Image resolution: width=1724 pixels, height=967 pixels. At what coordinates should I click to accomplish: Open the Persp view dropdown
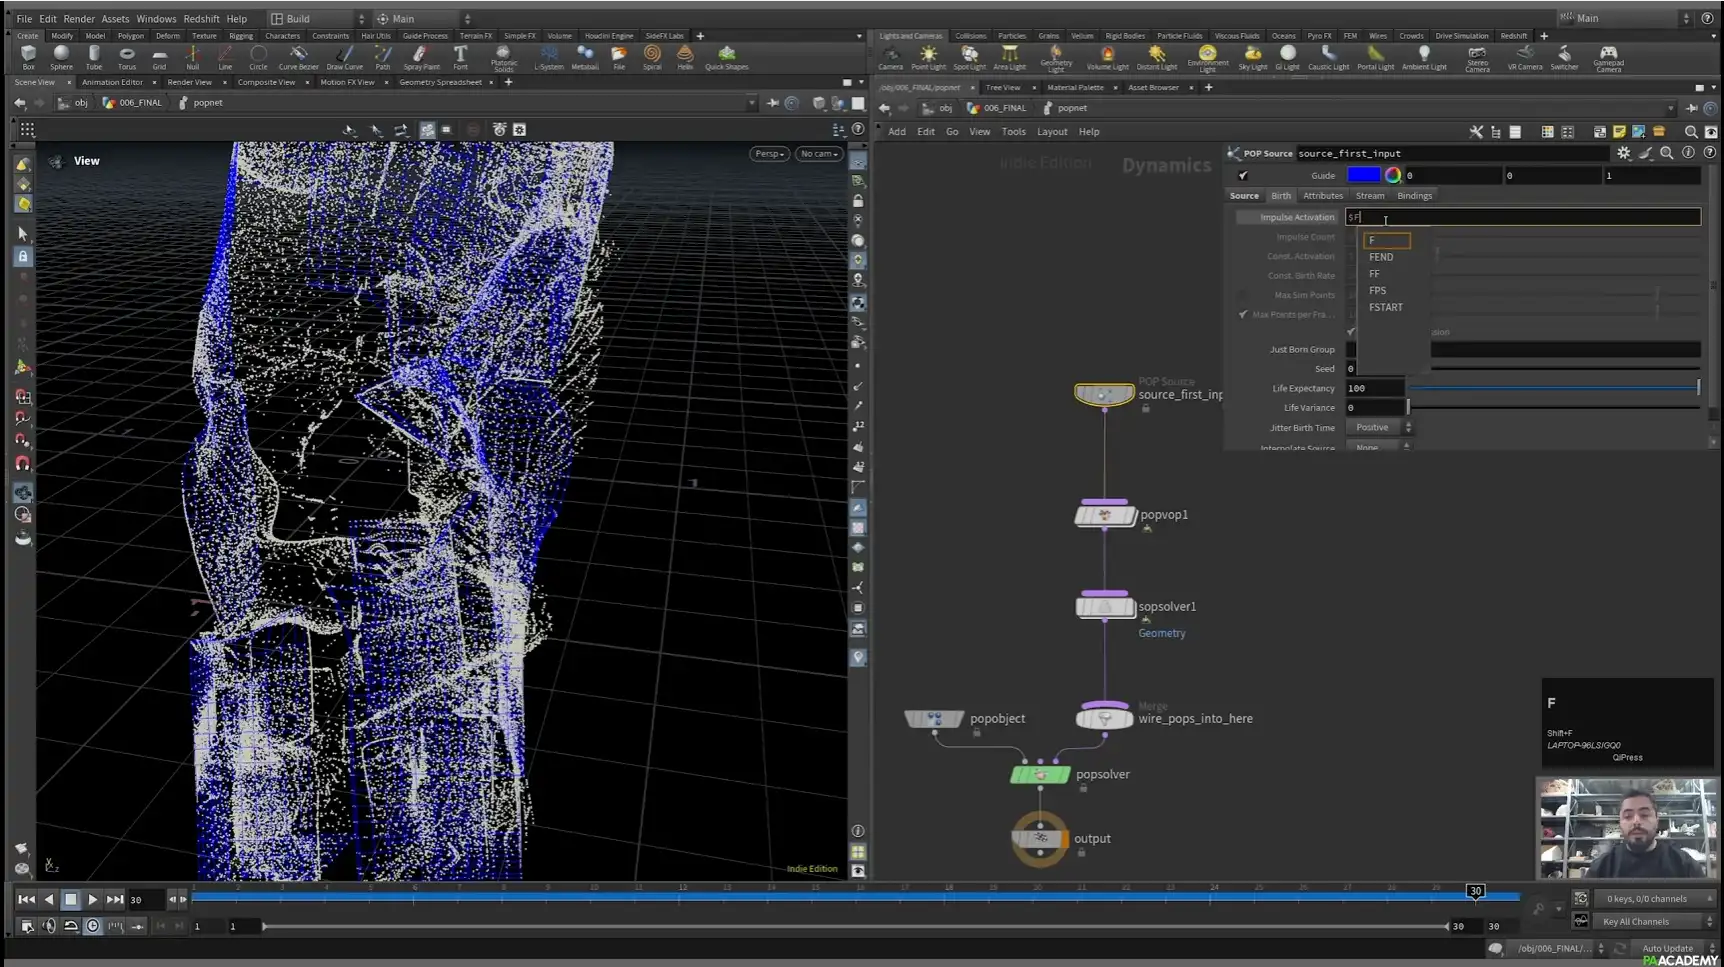coord(768,154)
